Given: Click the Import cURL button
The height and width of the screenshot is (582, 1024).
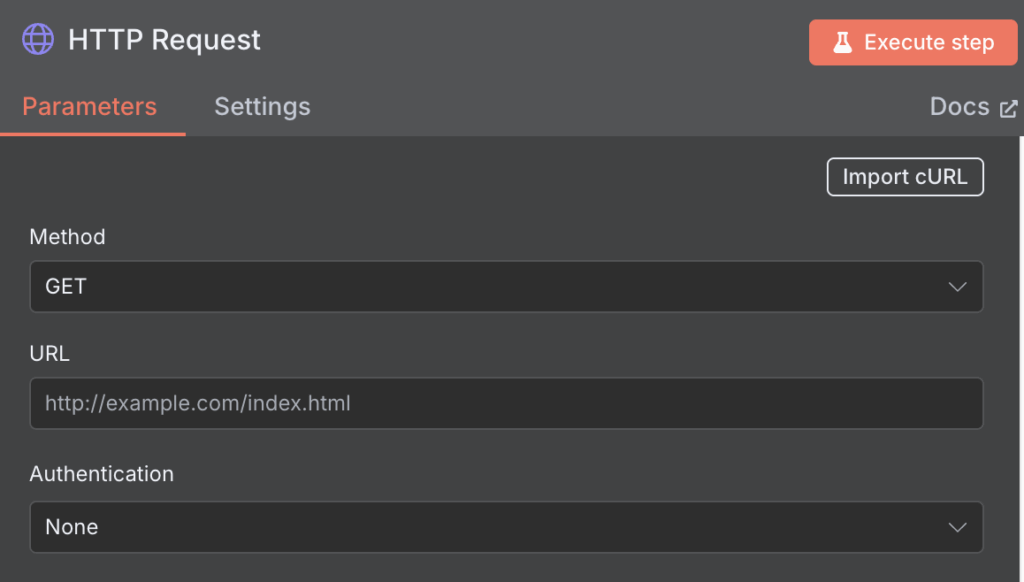Looking at the screenshot, I should tap(905, 177).
